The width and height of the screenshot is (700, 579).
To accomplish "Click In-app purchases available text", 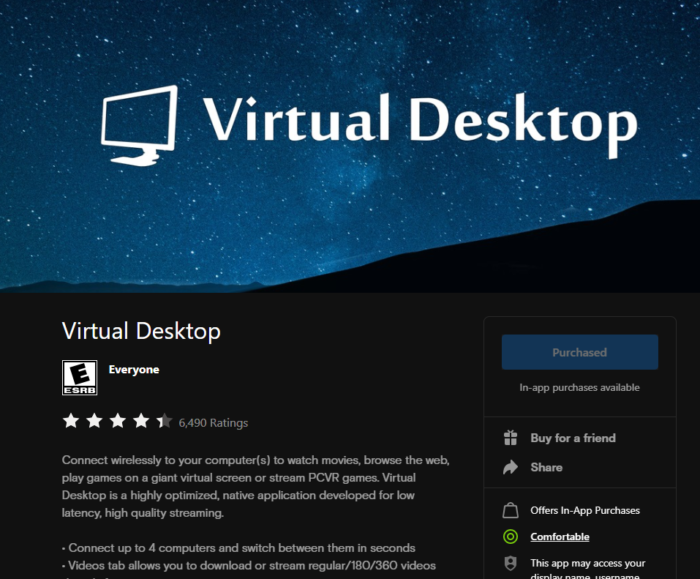I will click(x=579, y=387).
